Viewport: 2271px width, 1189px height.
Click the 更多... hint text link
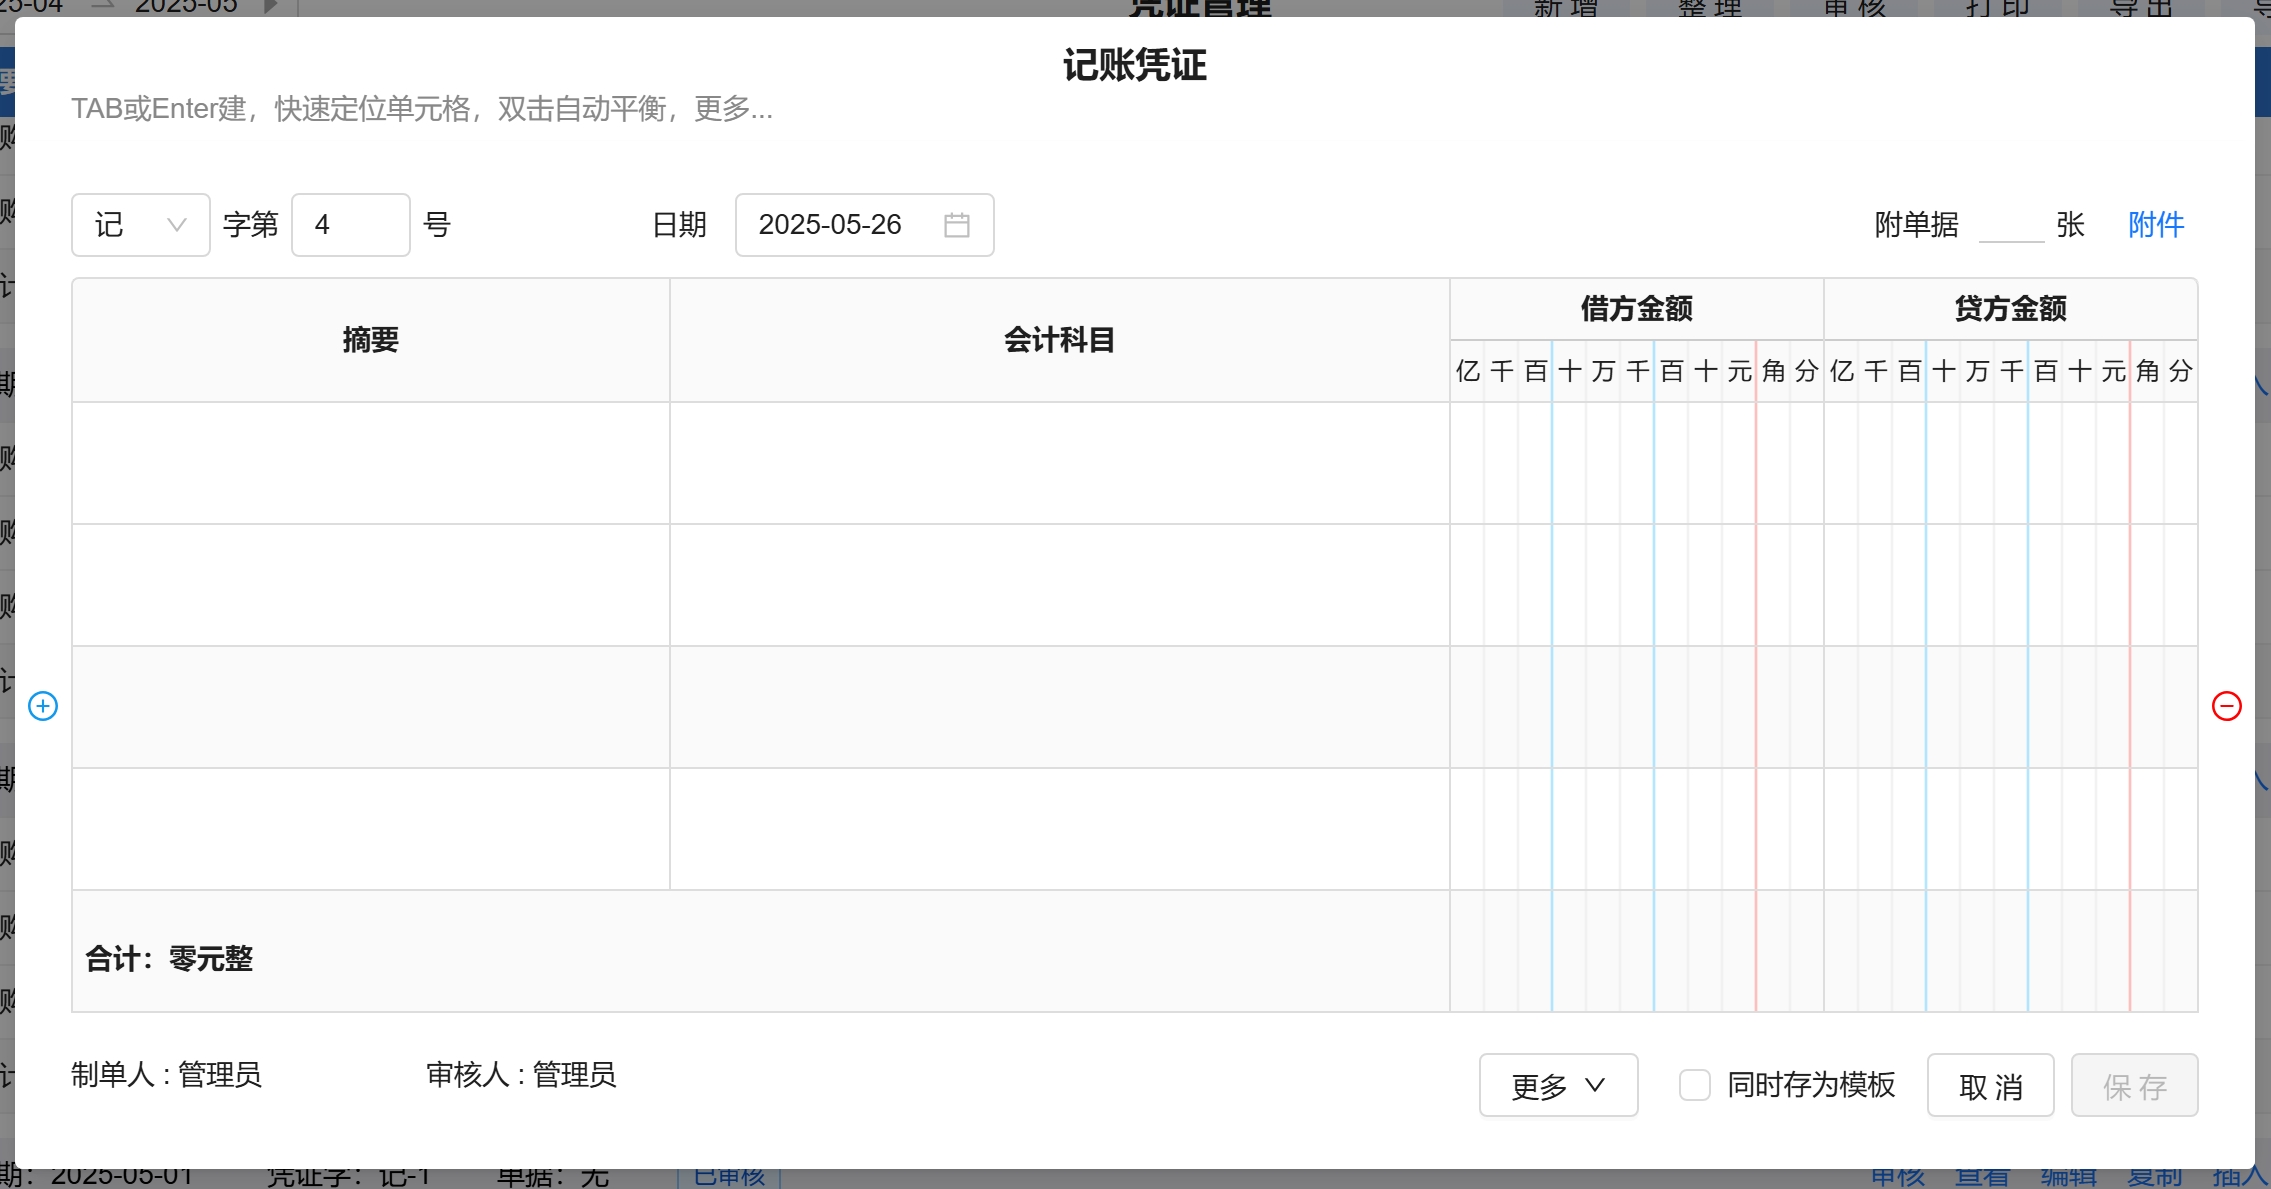point(733,108)
